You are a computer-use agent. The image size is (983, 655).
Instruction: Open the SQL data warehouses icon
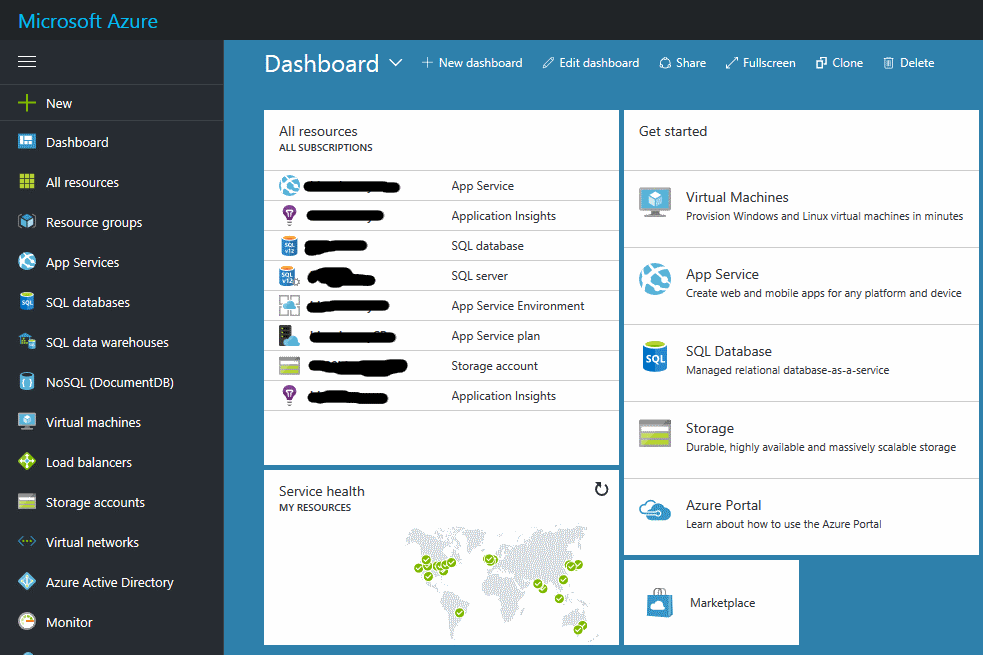coord(27,342)
